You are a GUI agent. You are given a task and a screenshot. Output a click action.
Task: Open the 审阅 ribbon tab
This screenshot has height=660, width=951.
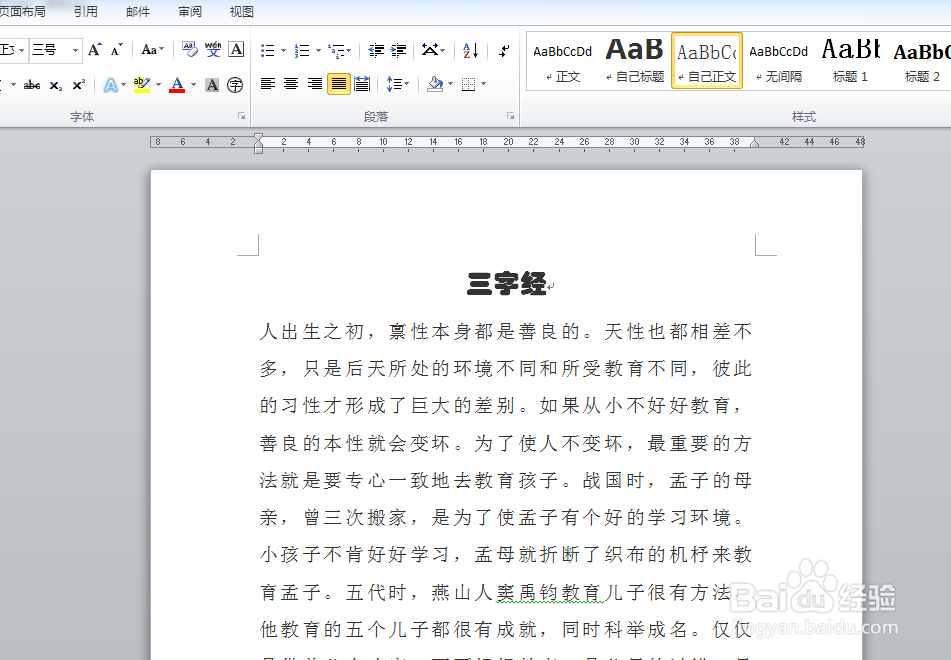click(190, 12)
